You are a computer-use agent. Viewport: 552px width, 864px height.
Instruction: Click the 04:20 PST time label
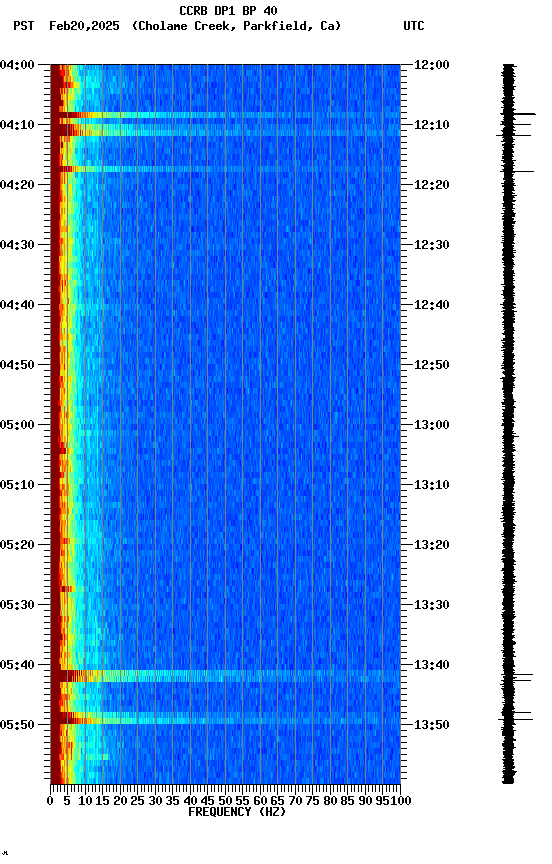(17, 185)
